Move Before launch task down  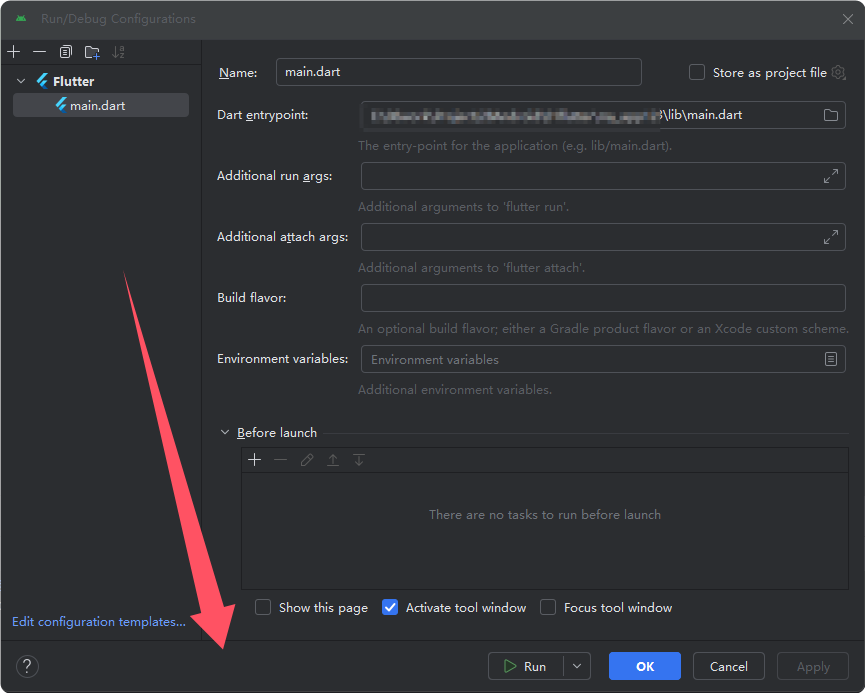coord(359,460)
